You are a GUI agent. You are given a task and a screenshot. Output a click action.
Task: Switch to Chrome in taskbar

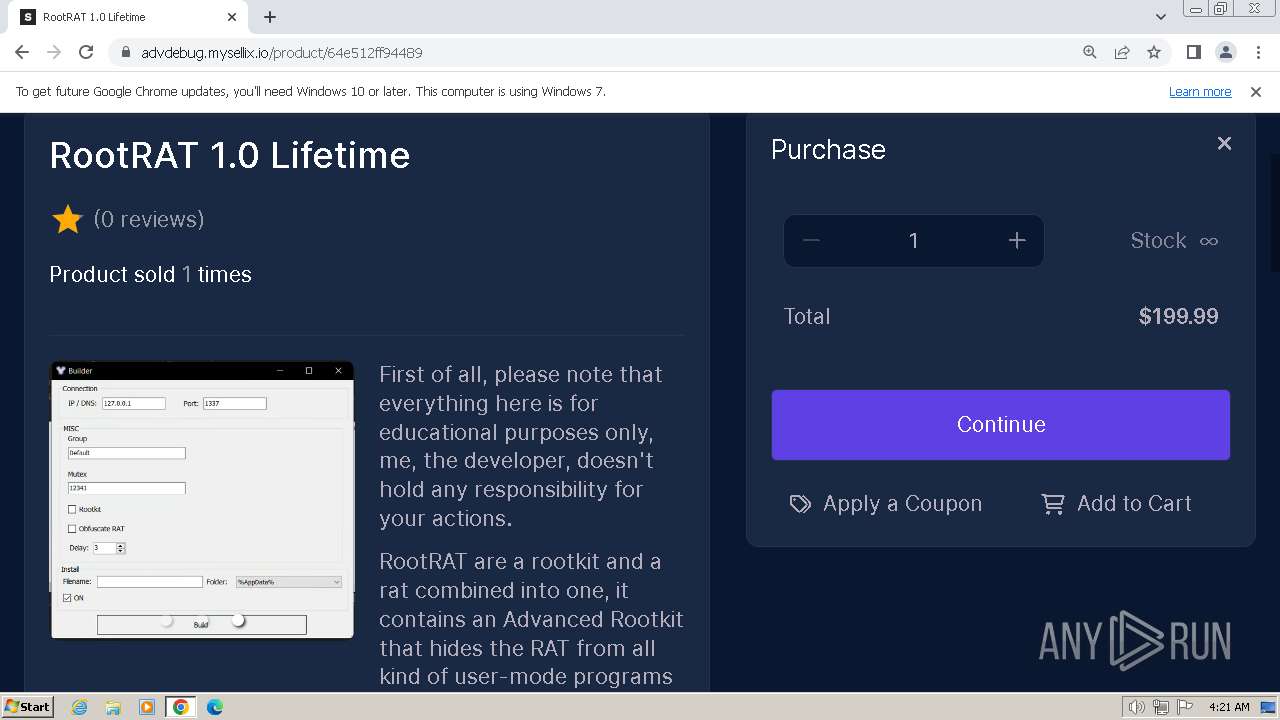point(181,707)
